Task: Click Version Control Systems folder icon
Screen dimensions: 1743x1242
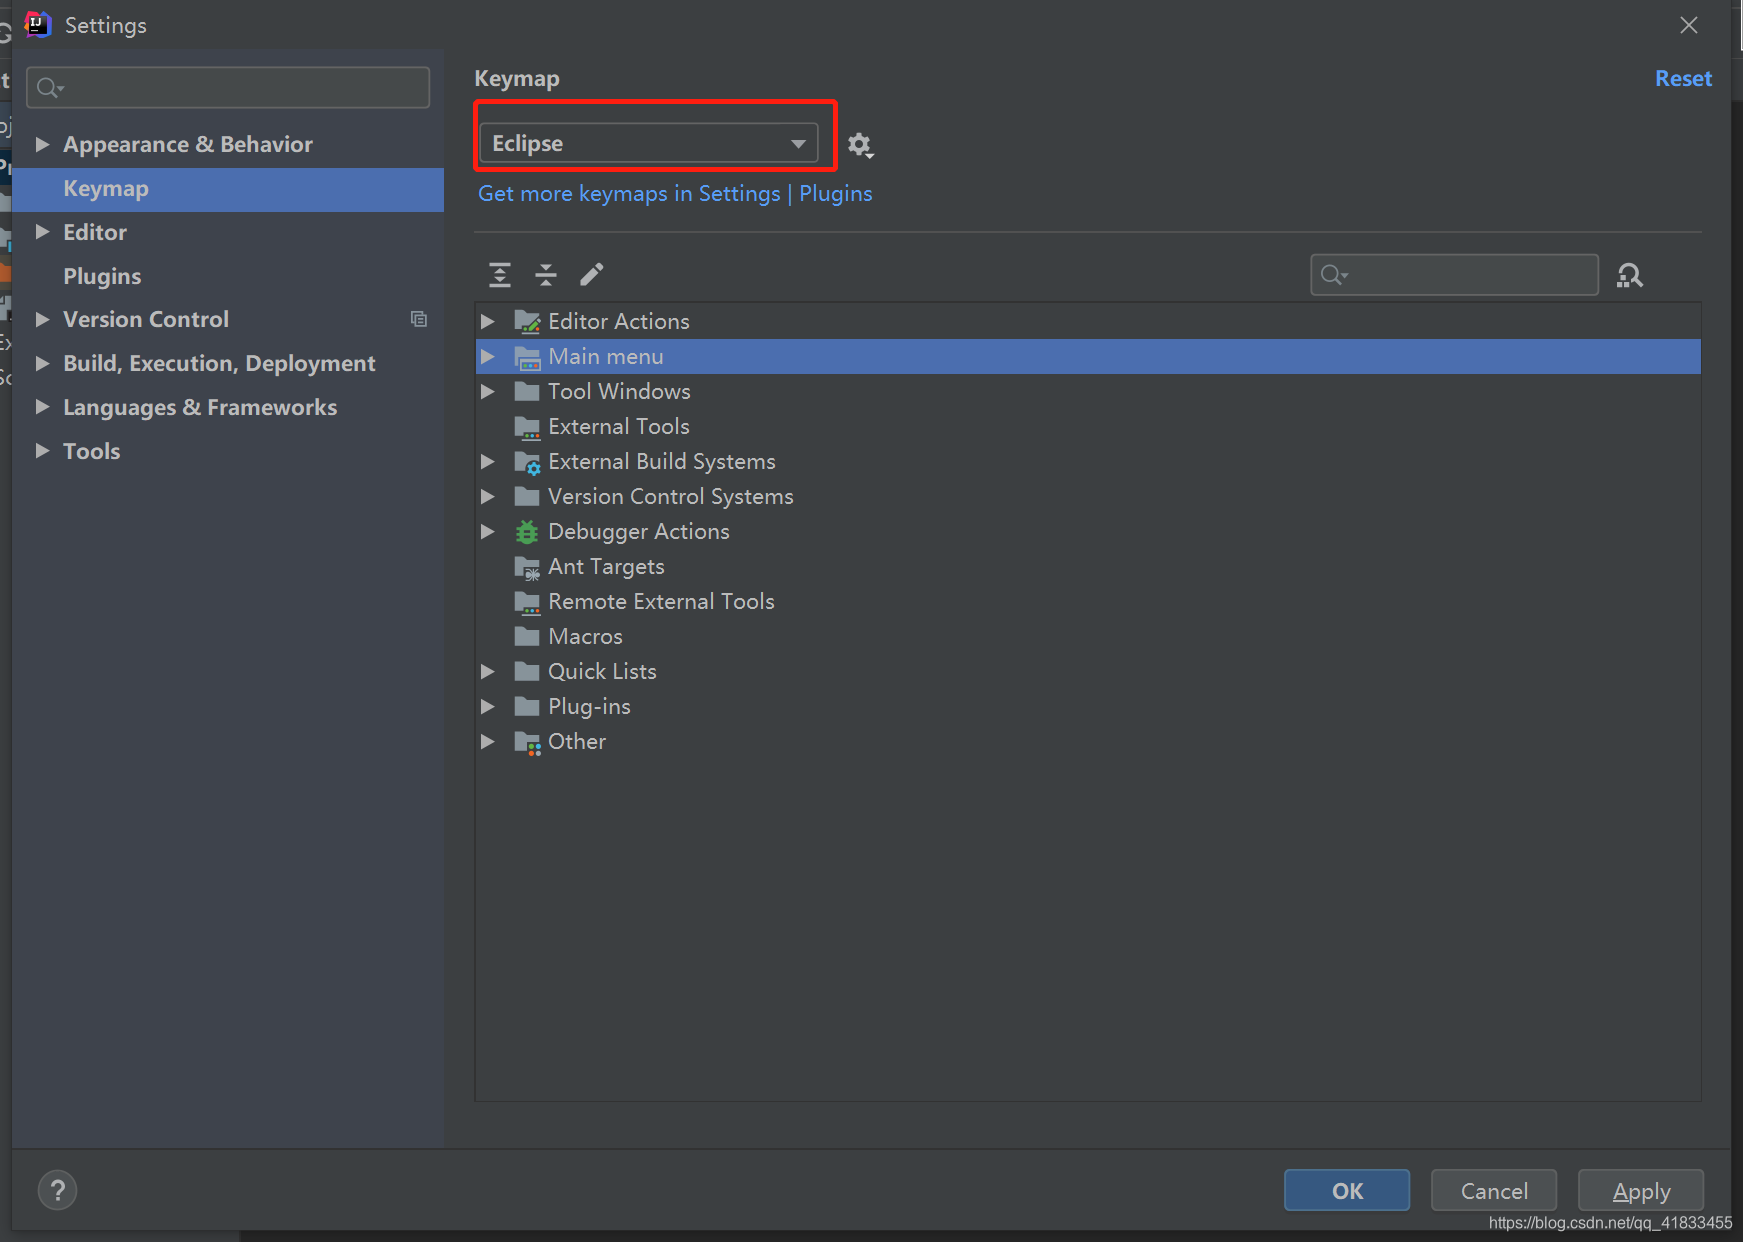Action: click(527, 496)
